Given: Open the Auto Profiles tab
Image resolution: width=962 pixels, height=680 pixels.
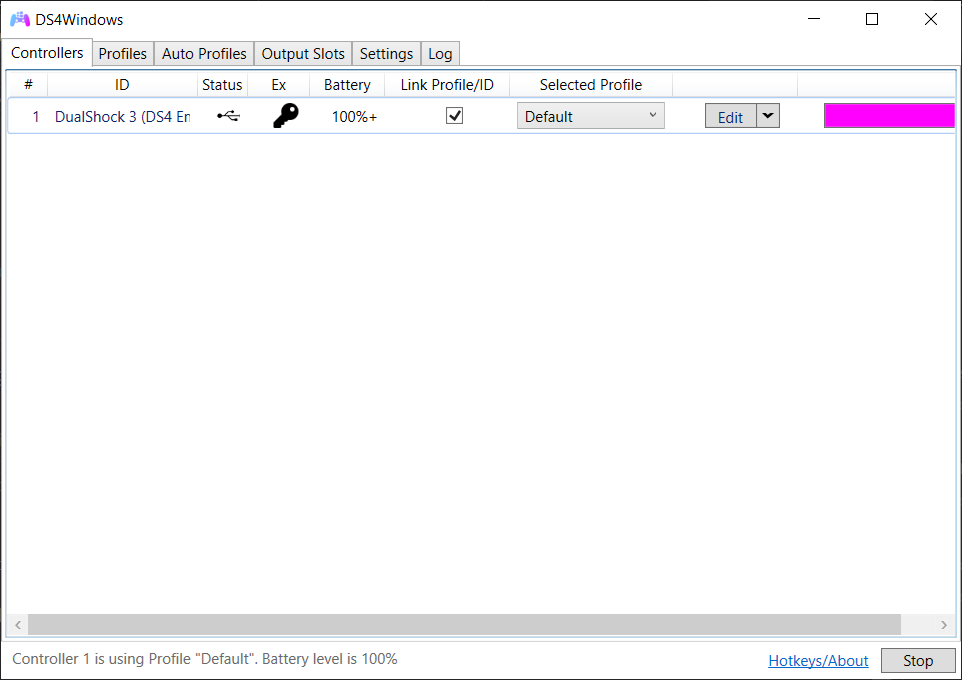Looking at the screenshot, I should pyautogui.click(x=203, y=53).
